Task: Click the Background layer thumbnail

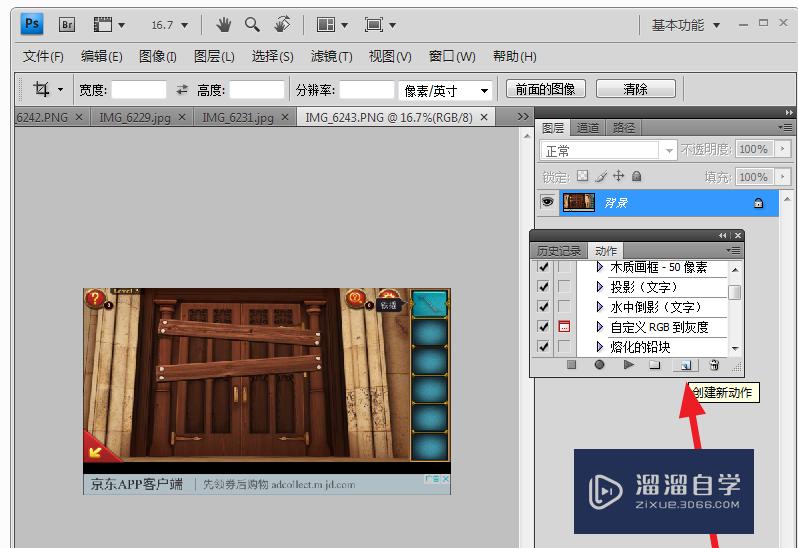Action: coord(579,203)
